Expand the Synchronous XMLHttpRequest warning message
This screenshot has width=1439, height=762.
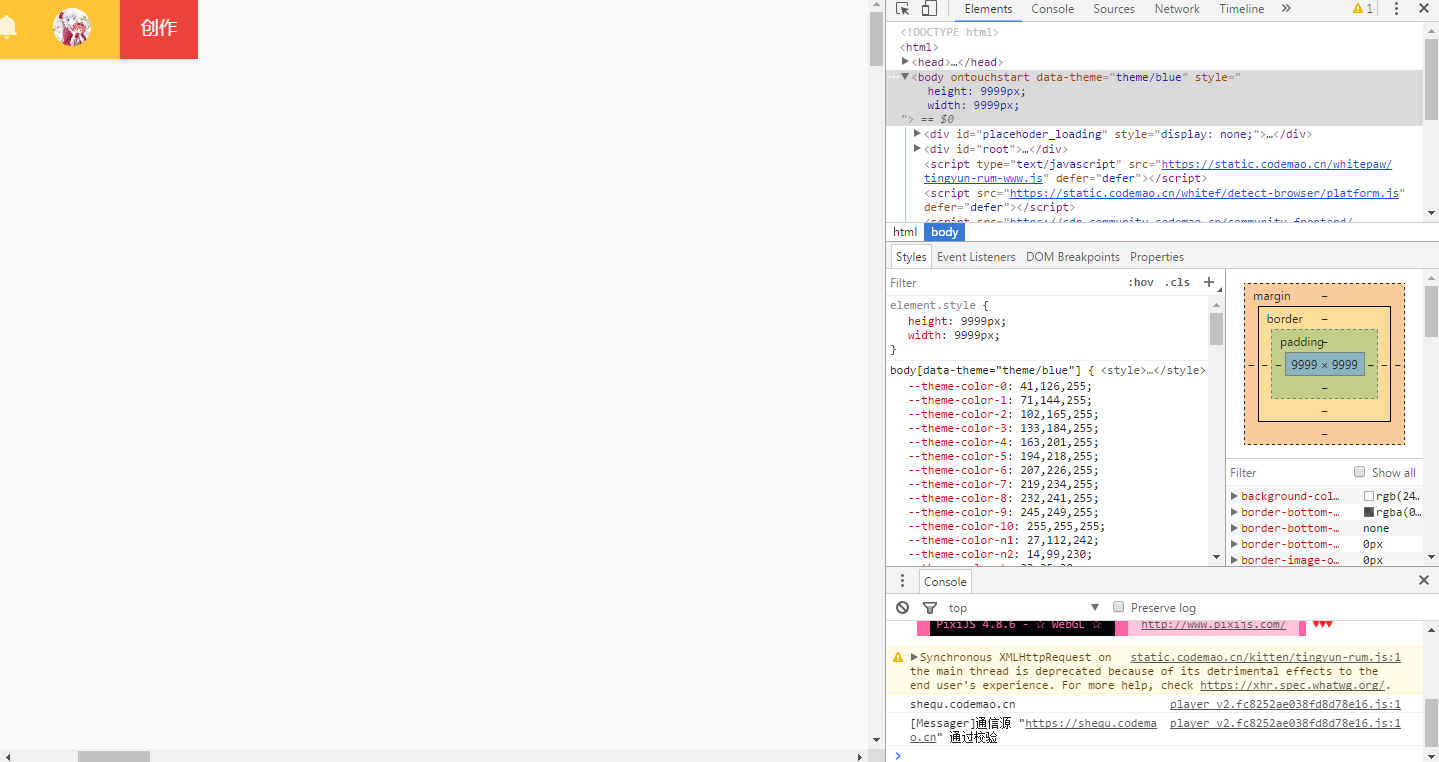coord(914,657)
